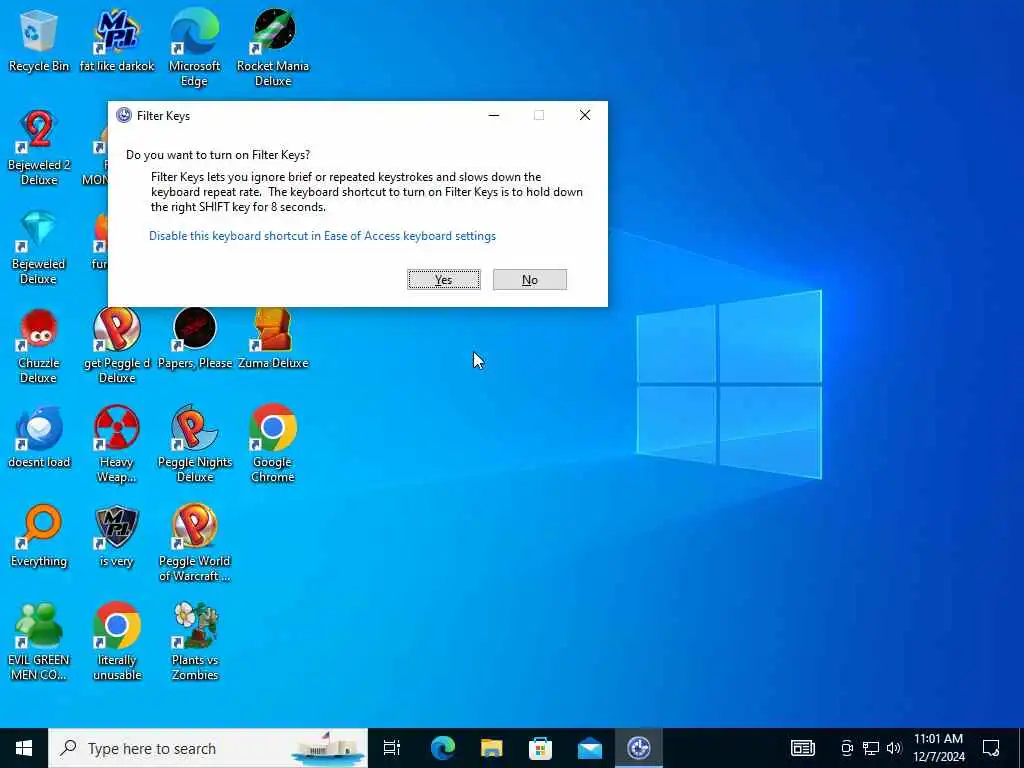Open the volume control speaker icon
This screenshot has width=1024, height=768.
click(894, 748)
